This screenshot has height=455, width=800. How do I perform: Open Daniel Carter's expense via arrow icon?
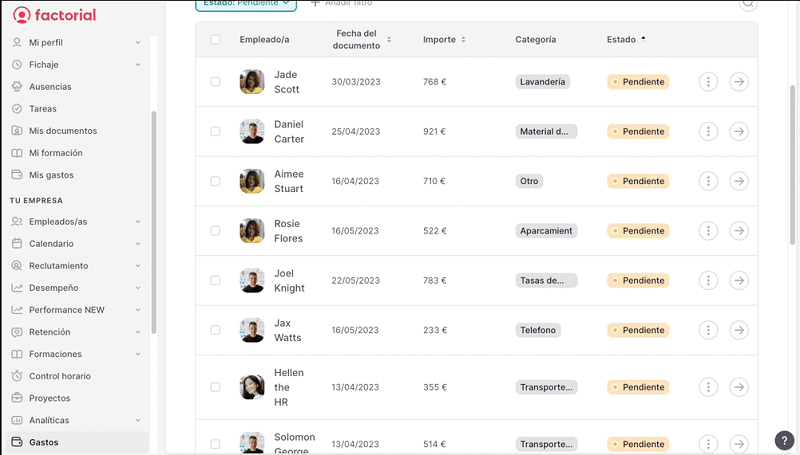click(x=739, y=131)
